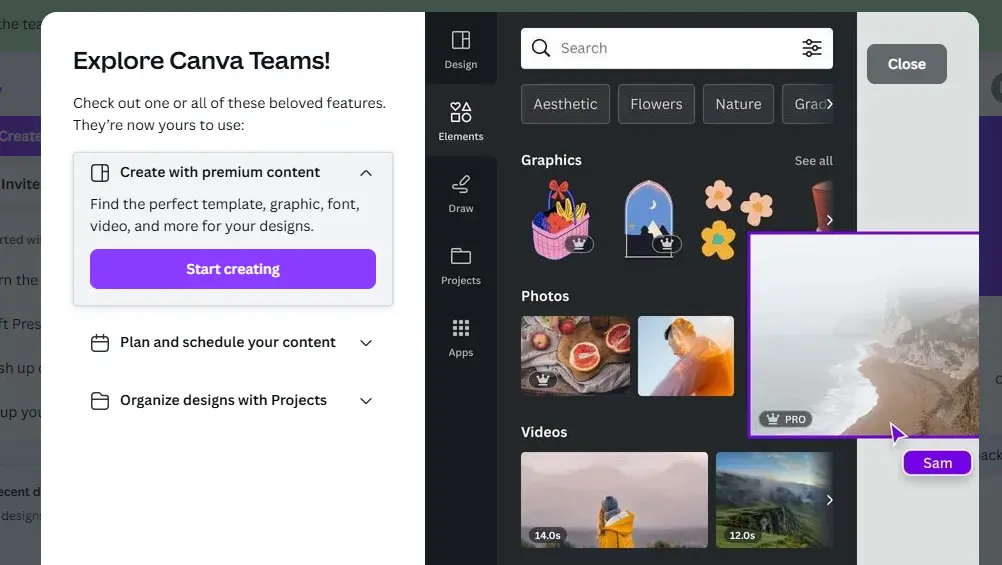Play the 12.0s green cliffs video
1002x565 pixels.
(x=774, y=500)
